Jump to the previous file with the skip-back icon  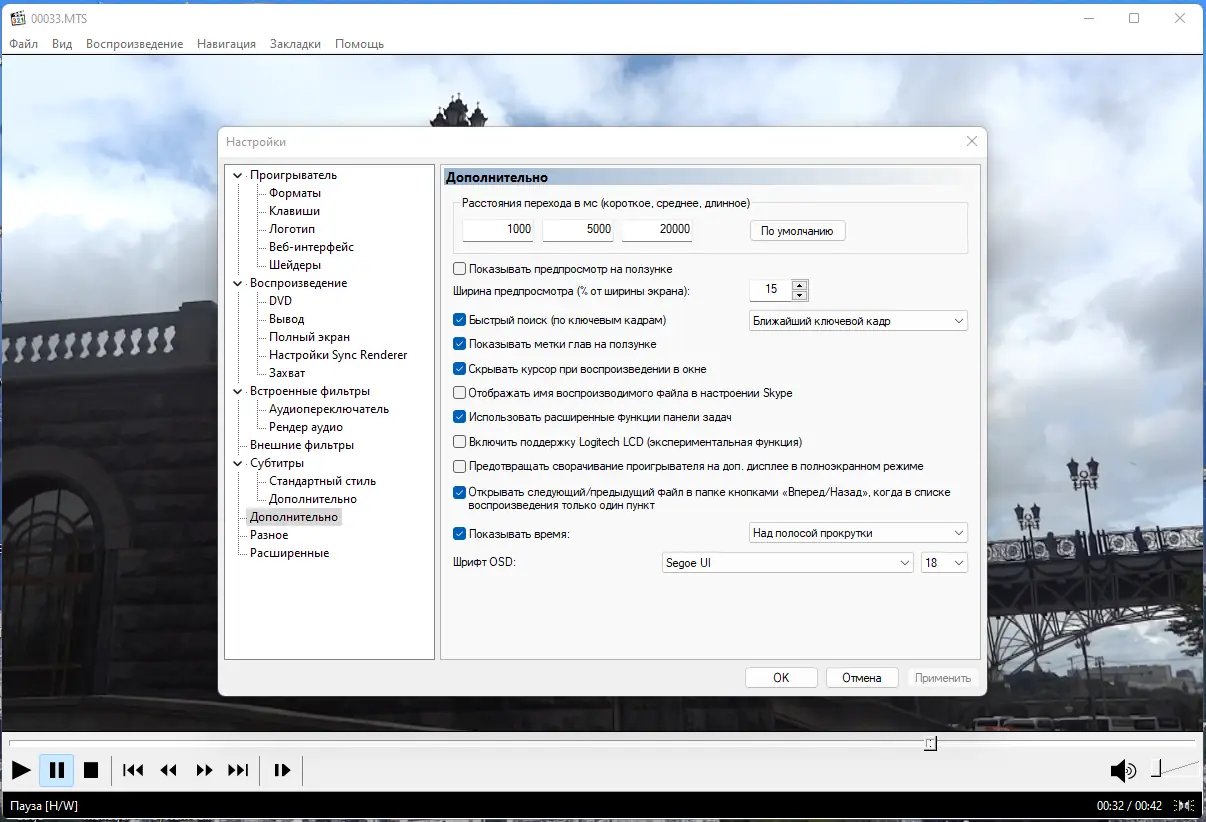point(133,770)
